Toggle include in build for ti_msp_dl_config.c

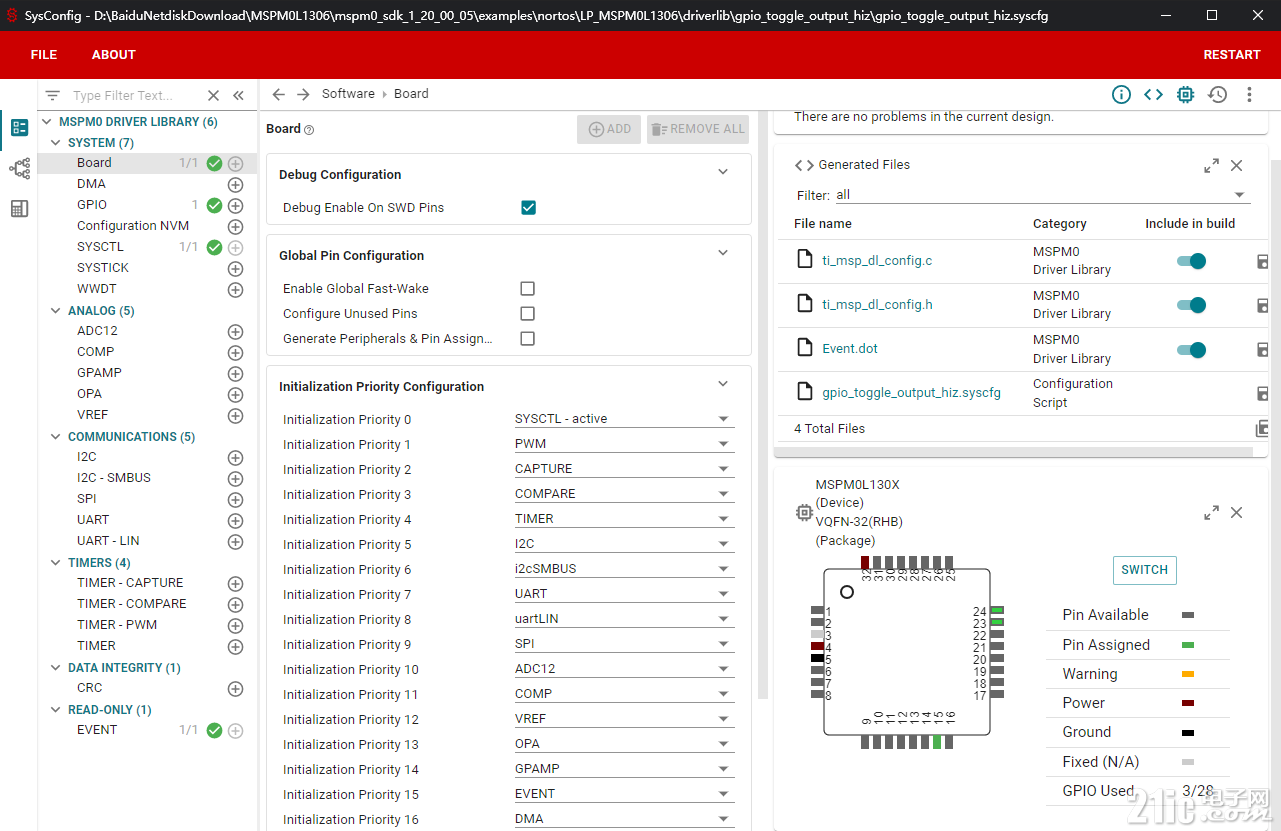coord(1191,261)
